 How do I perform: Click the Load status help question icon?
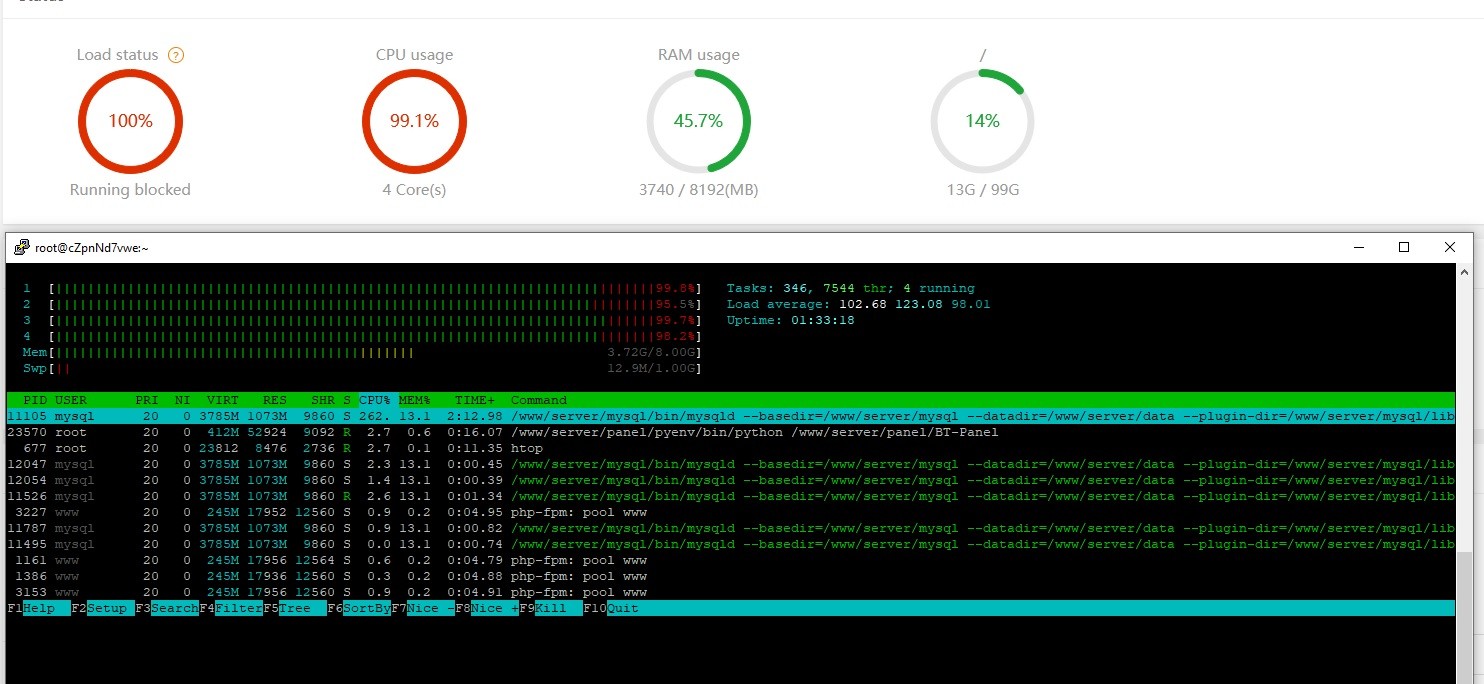[176, 55]
